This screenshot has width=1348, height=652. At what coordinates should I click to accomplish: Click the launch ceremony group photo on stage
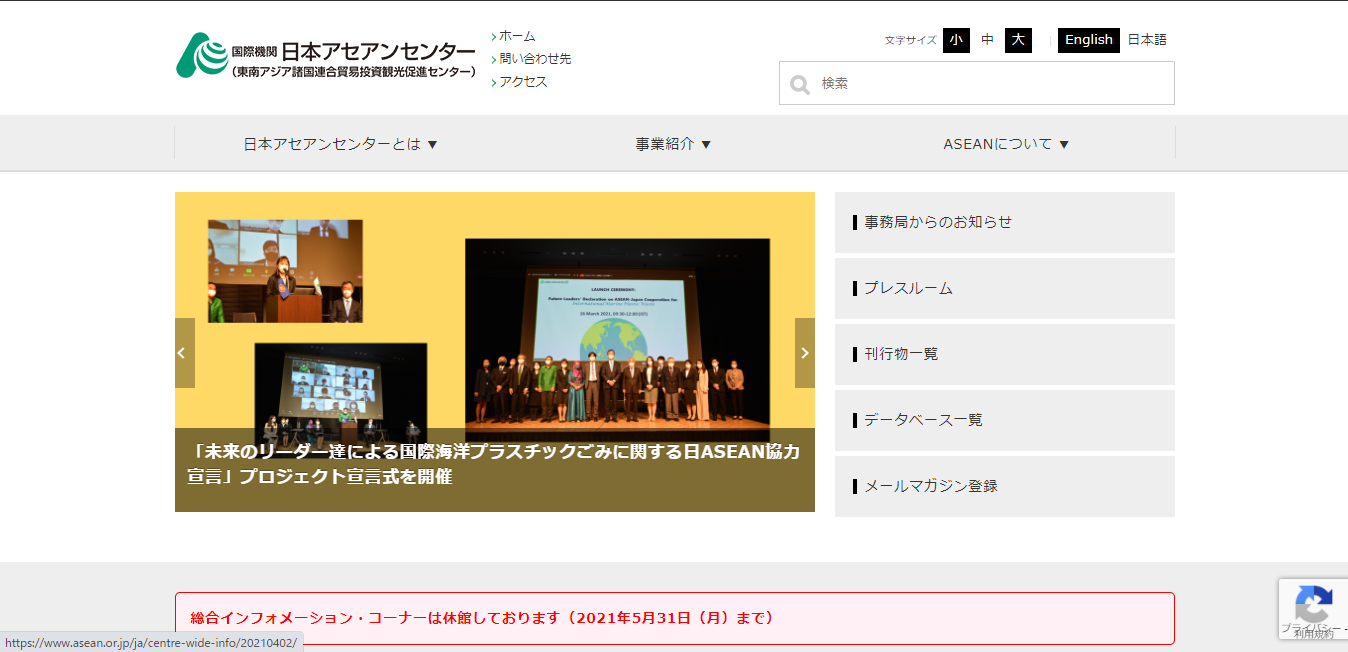pyautogui.click(x=618, y=340)
